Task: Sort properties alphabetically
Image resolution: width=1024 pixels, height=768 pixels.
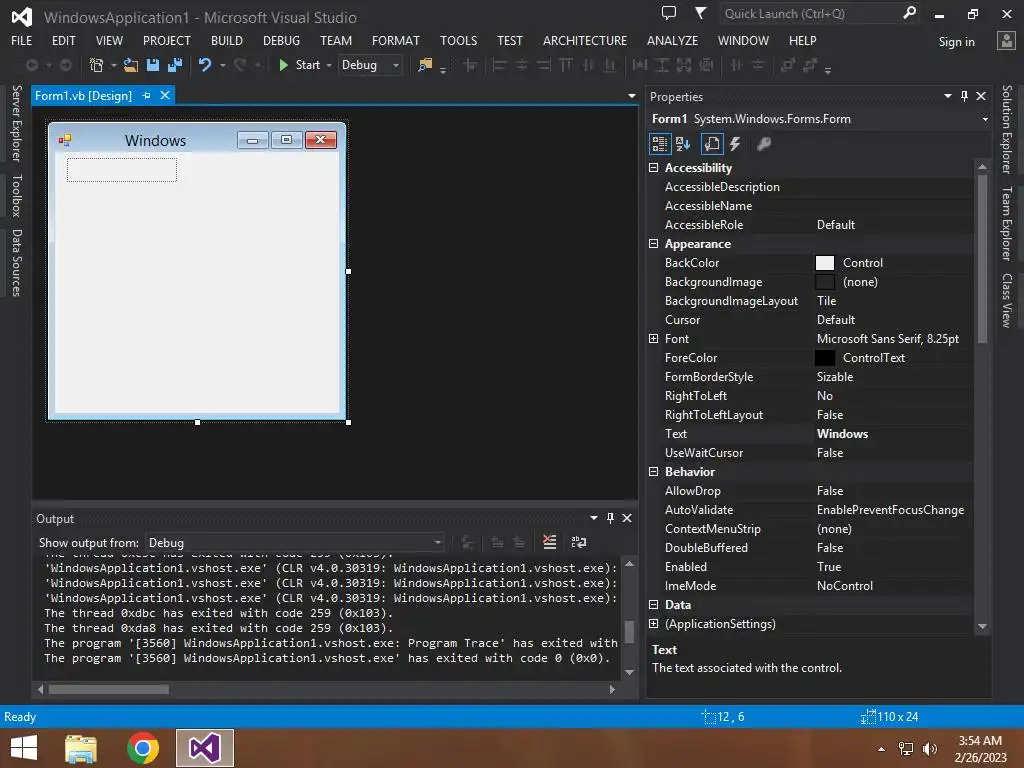Action: point(683,144)
